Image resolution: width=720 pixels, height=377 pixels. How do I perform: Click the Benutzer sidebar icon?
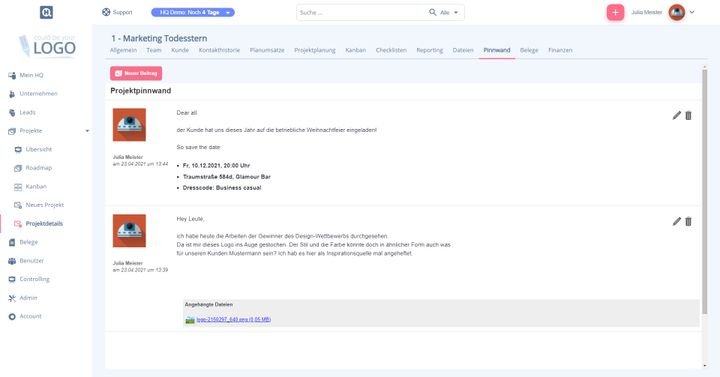click(12, 261)
